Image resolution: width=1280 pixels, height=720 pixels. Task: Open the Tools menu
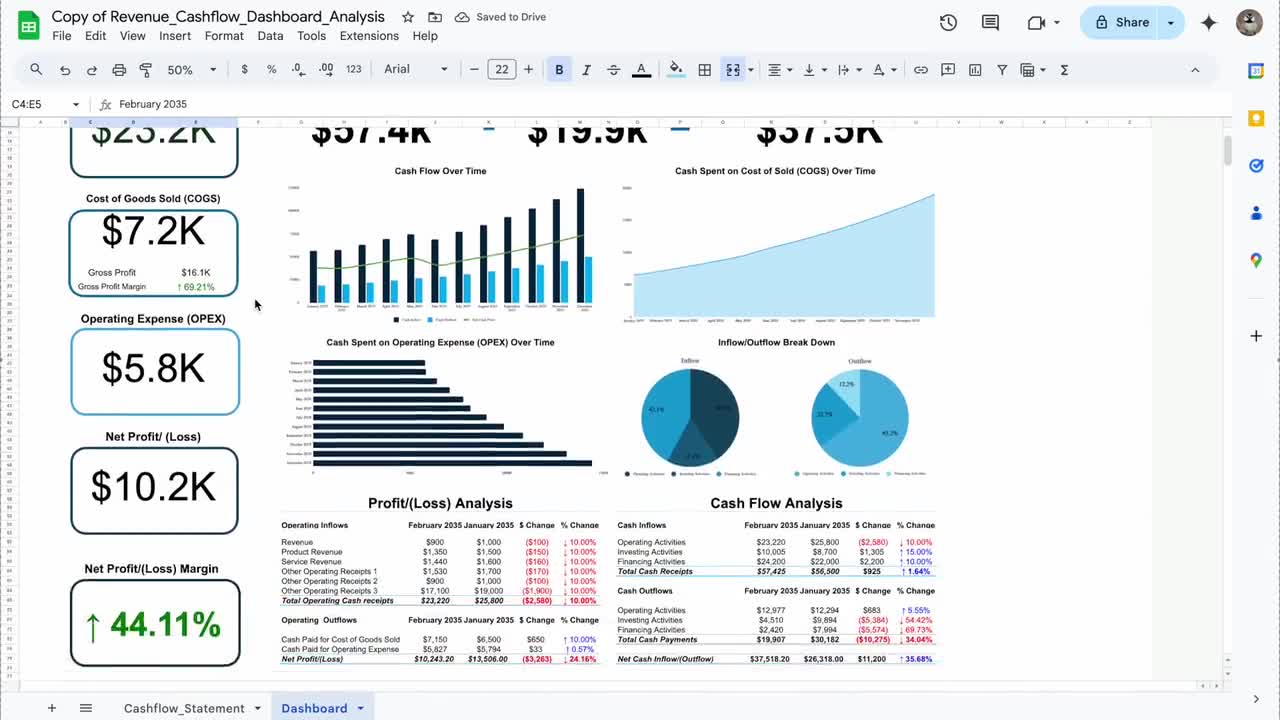(x=311, y=36)
